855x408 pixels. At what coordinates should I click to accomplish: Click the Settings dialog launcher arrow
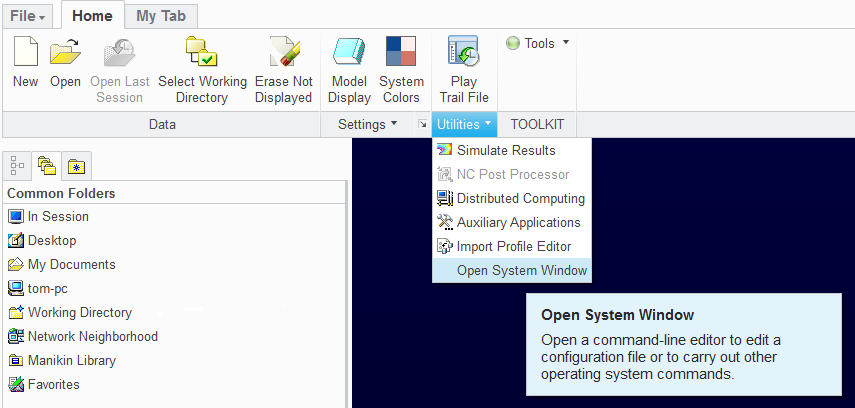click(x=422, y=124)
